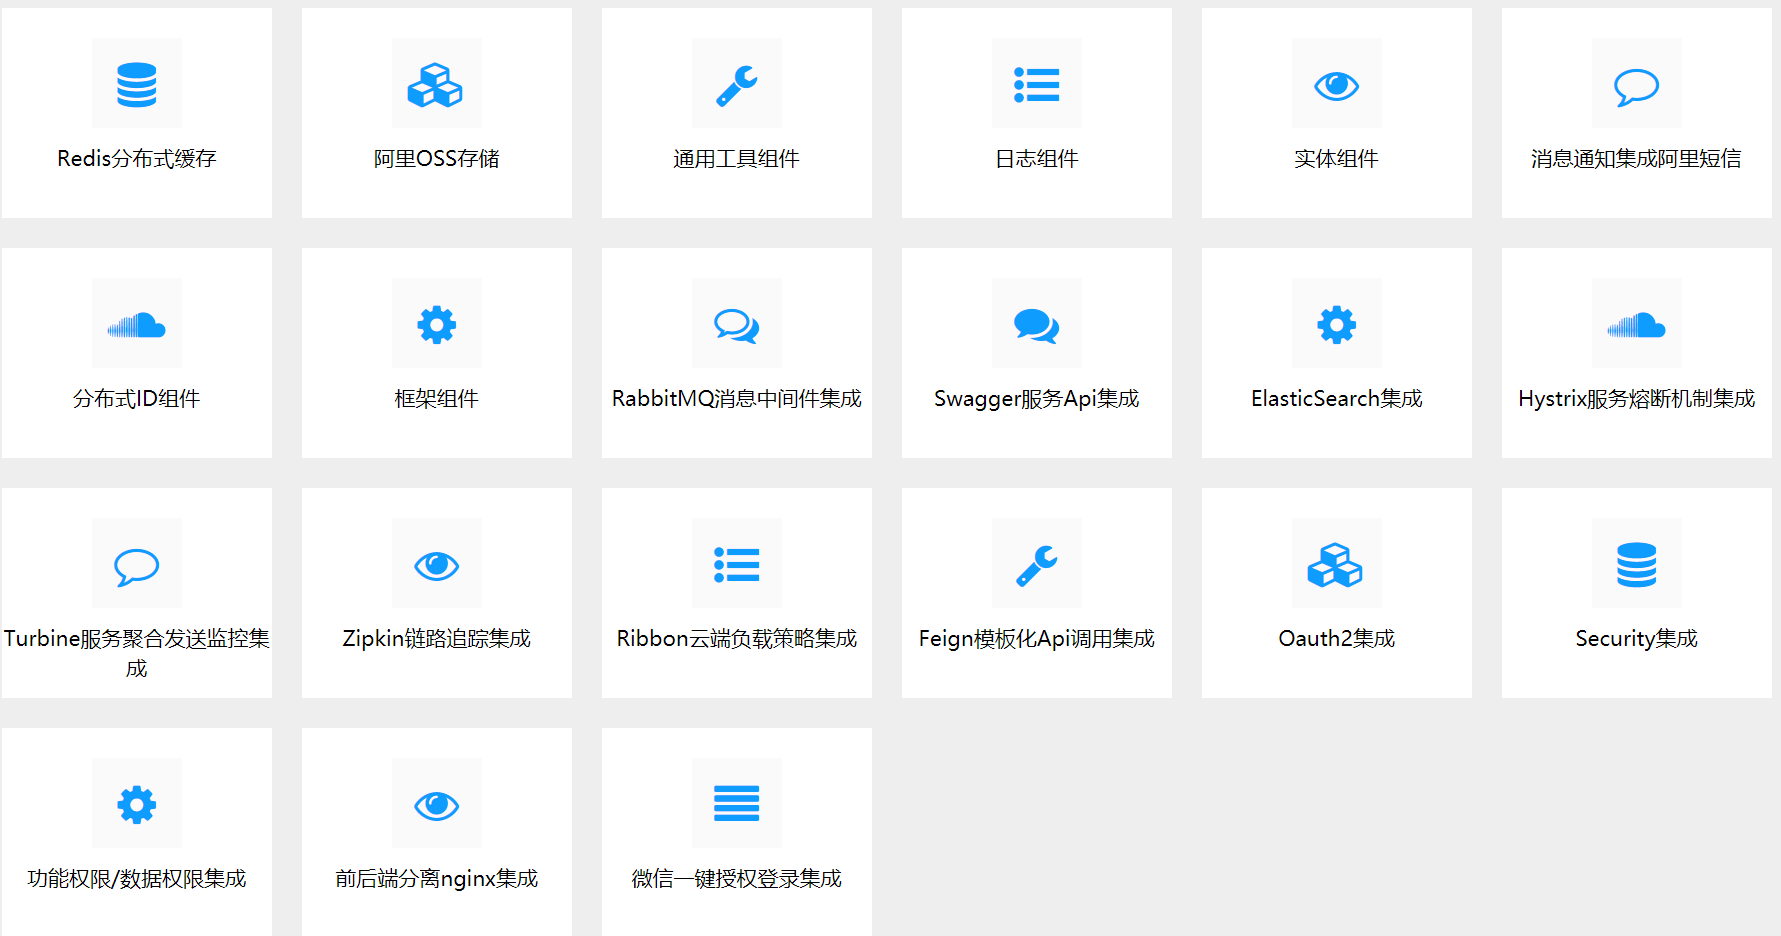The image size is (1781, 936).
Task: Click the cubes icon above Oauth2集成
Action: coord(1335,564)
